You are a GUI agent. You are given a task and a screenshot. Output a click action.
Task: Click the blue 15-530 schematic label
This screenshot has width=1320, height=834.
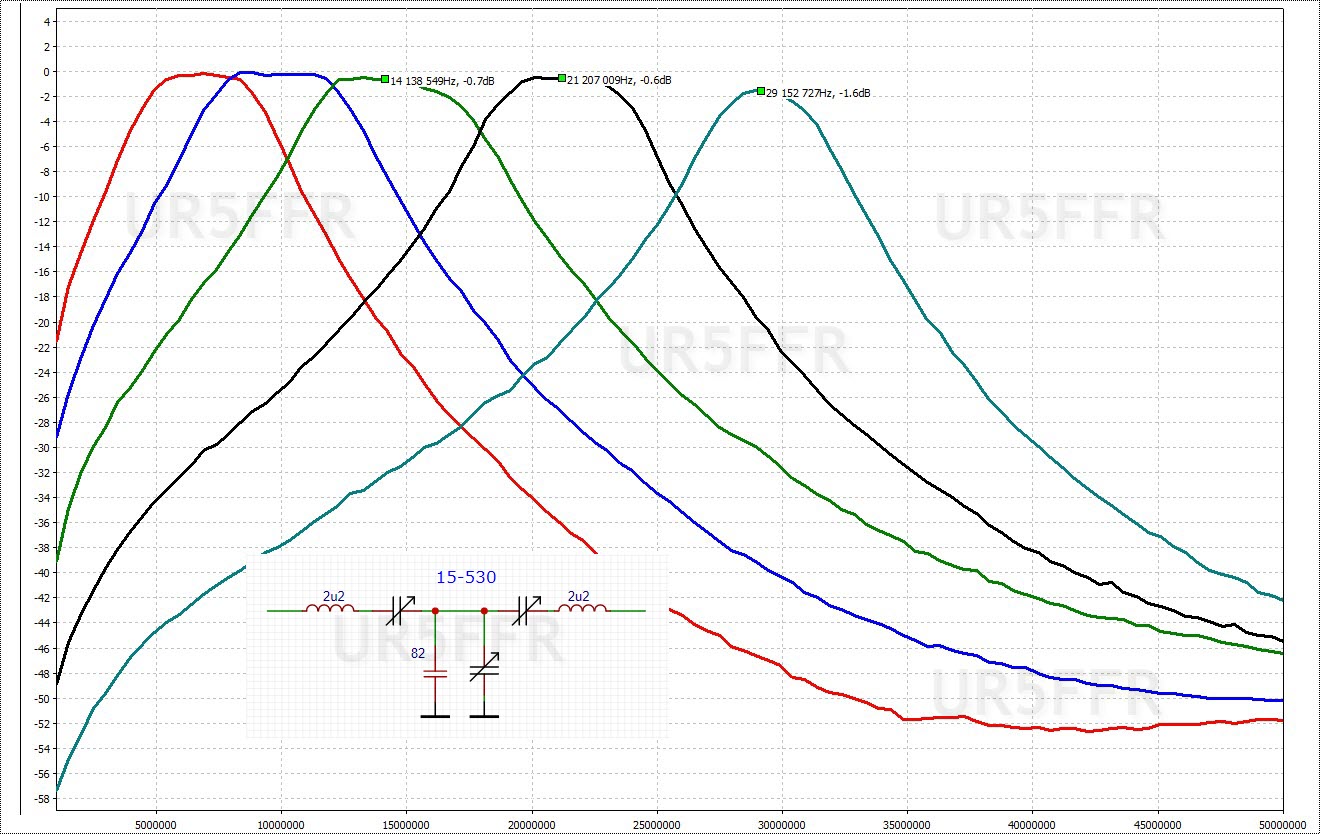tap(466, 578)
